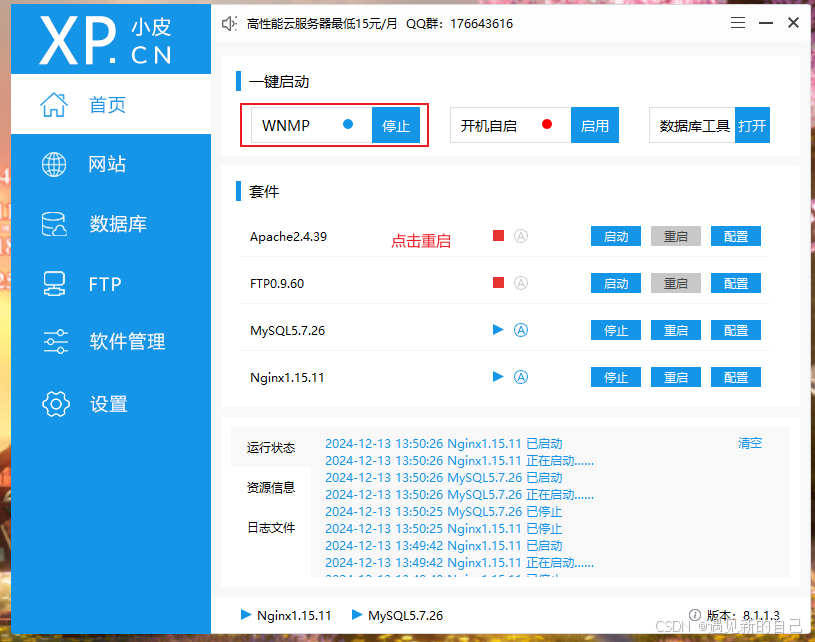The height and width of the screenshot is (642, 815).
Task: Open the 首页 home icon in sidebar
Action: pyautogui.click(x=53, y=103)
